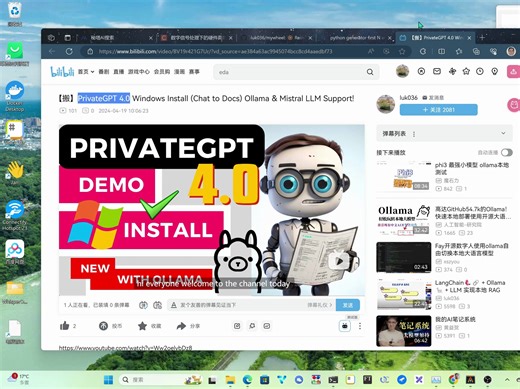Click the danmaku text input field
Image resolution: width=520 pixels, height=389 pixels.
[238, 305]
